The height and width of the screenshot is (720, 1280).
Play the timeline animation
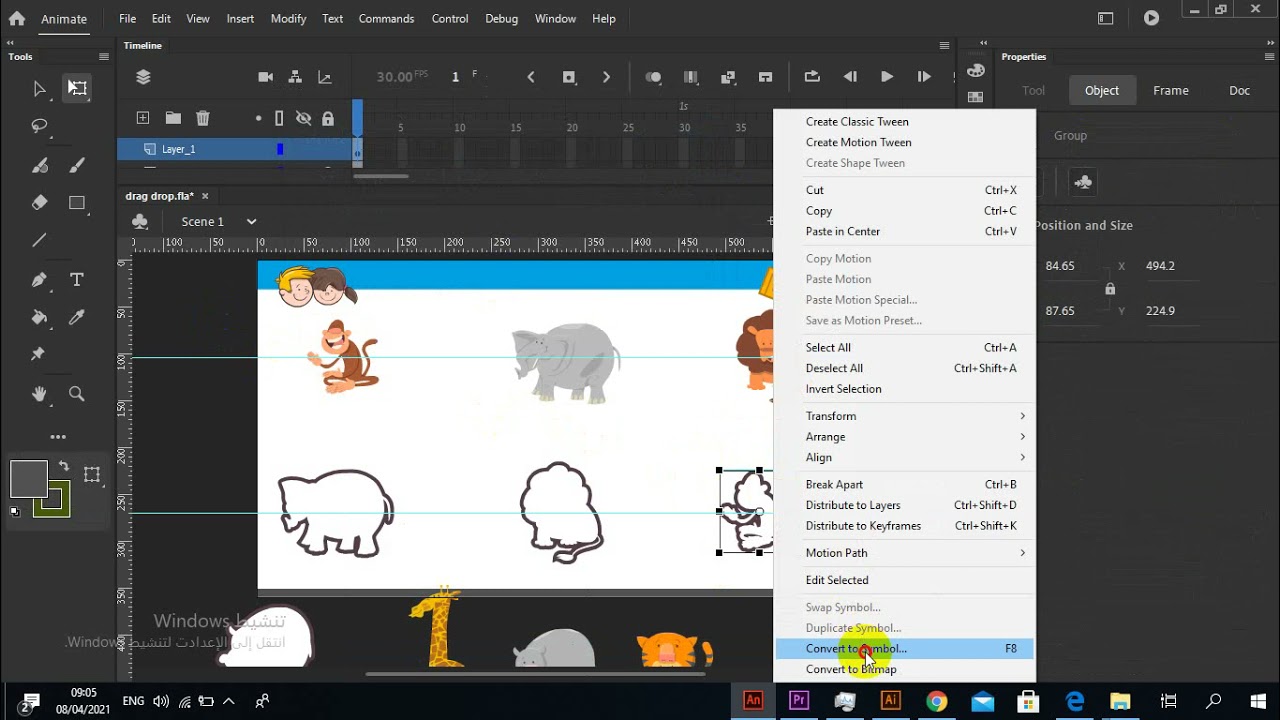pos(887,77)
